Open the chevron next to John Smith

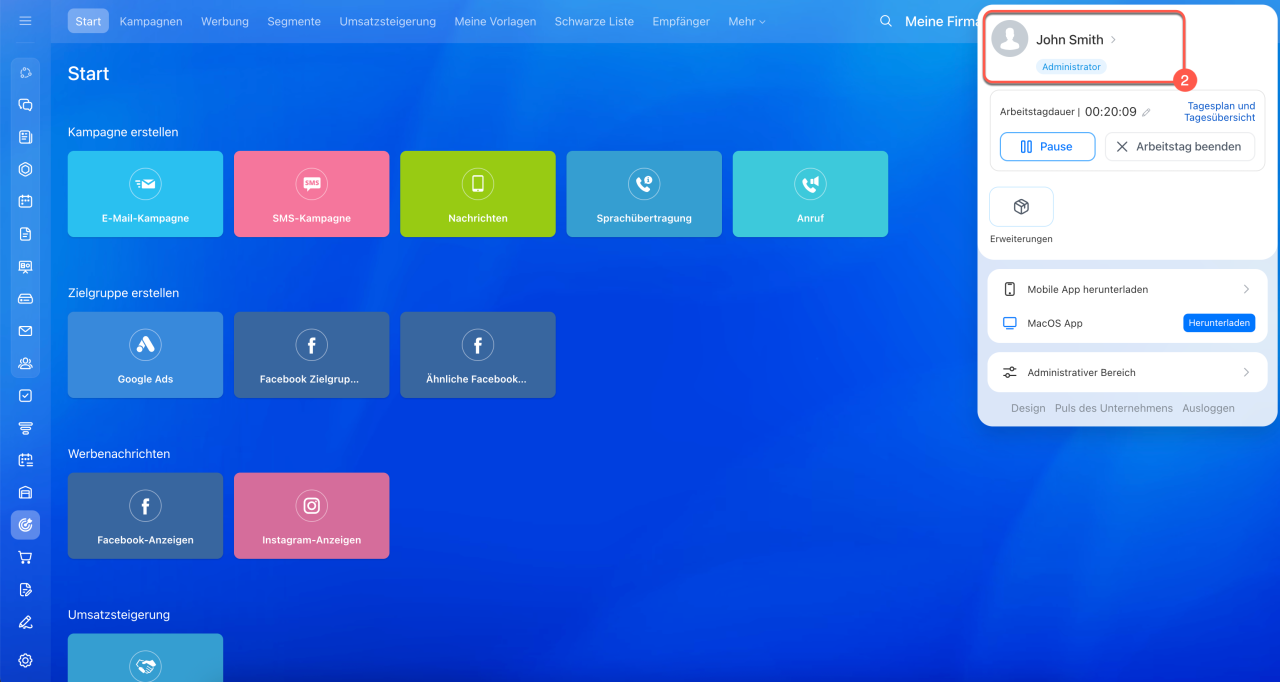pos(1114,40)
